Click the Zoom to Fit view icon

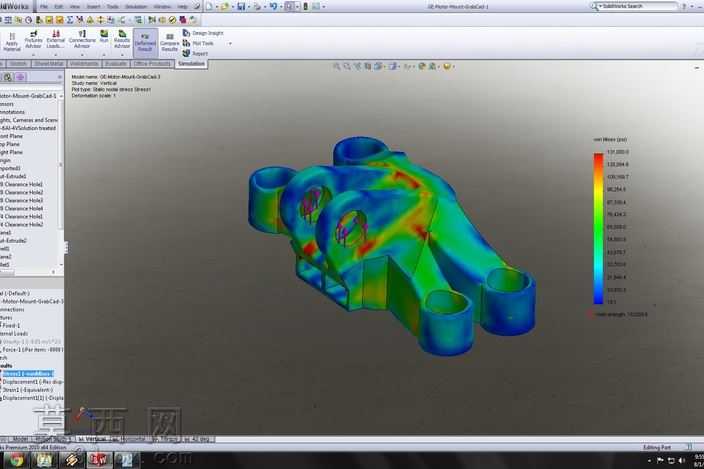click(337, 66)
